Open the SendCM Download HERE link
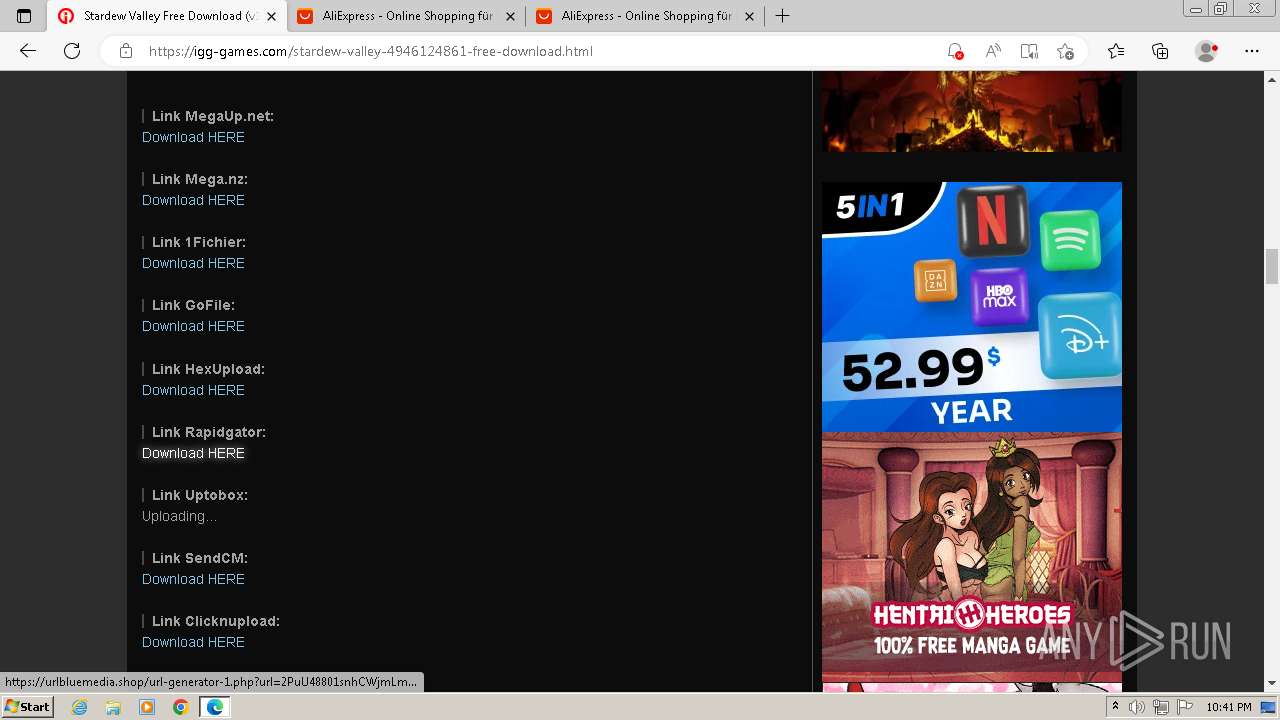 click(x=193, y=579)
